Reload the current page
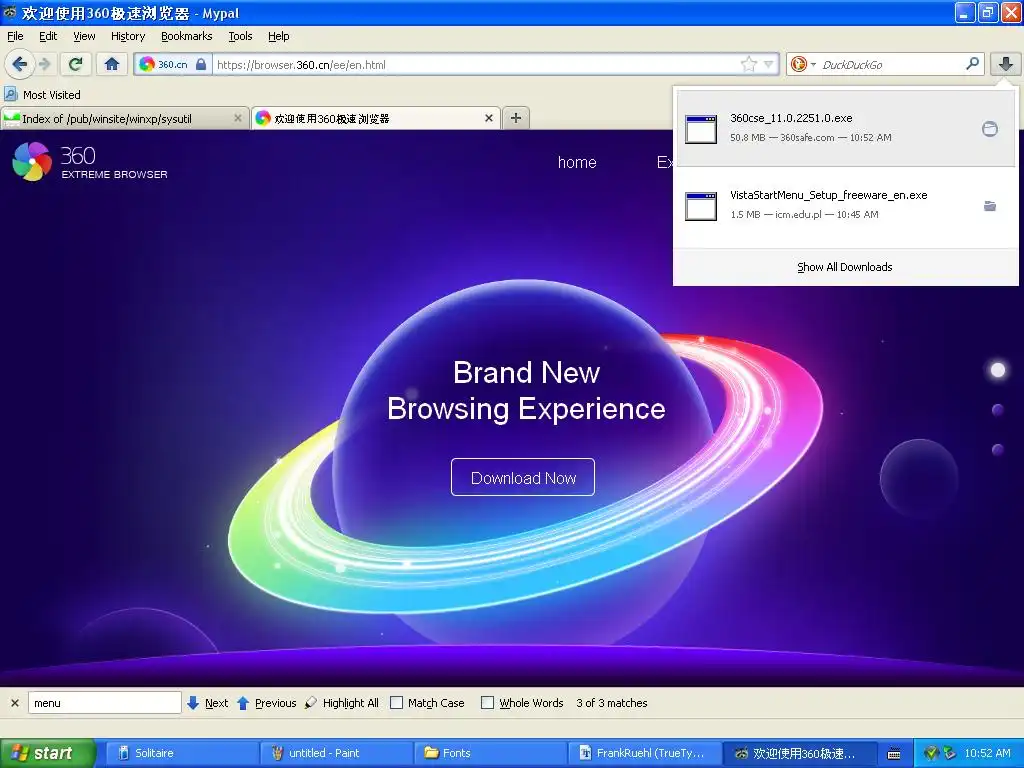Viewport: 1024px width, 768px height. (x=76, y=64)
